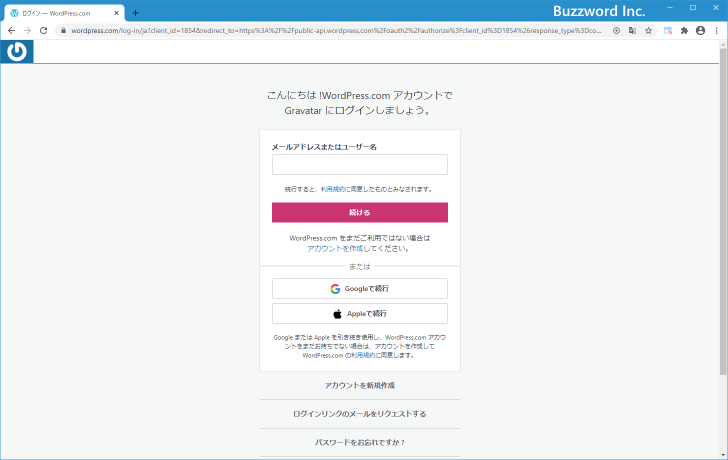Select the ログイン — WordPress.com tab
This screenshot has height=460, width=728.
64,13
